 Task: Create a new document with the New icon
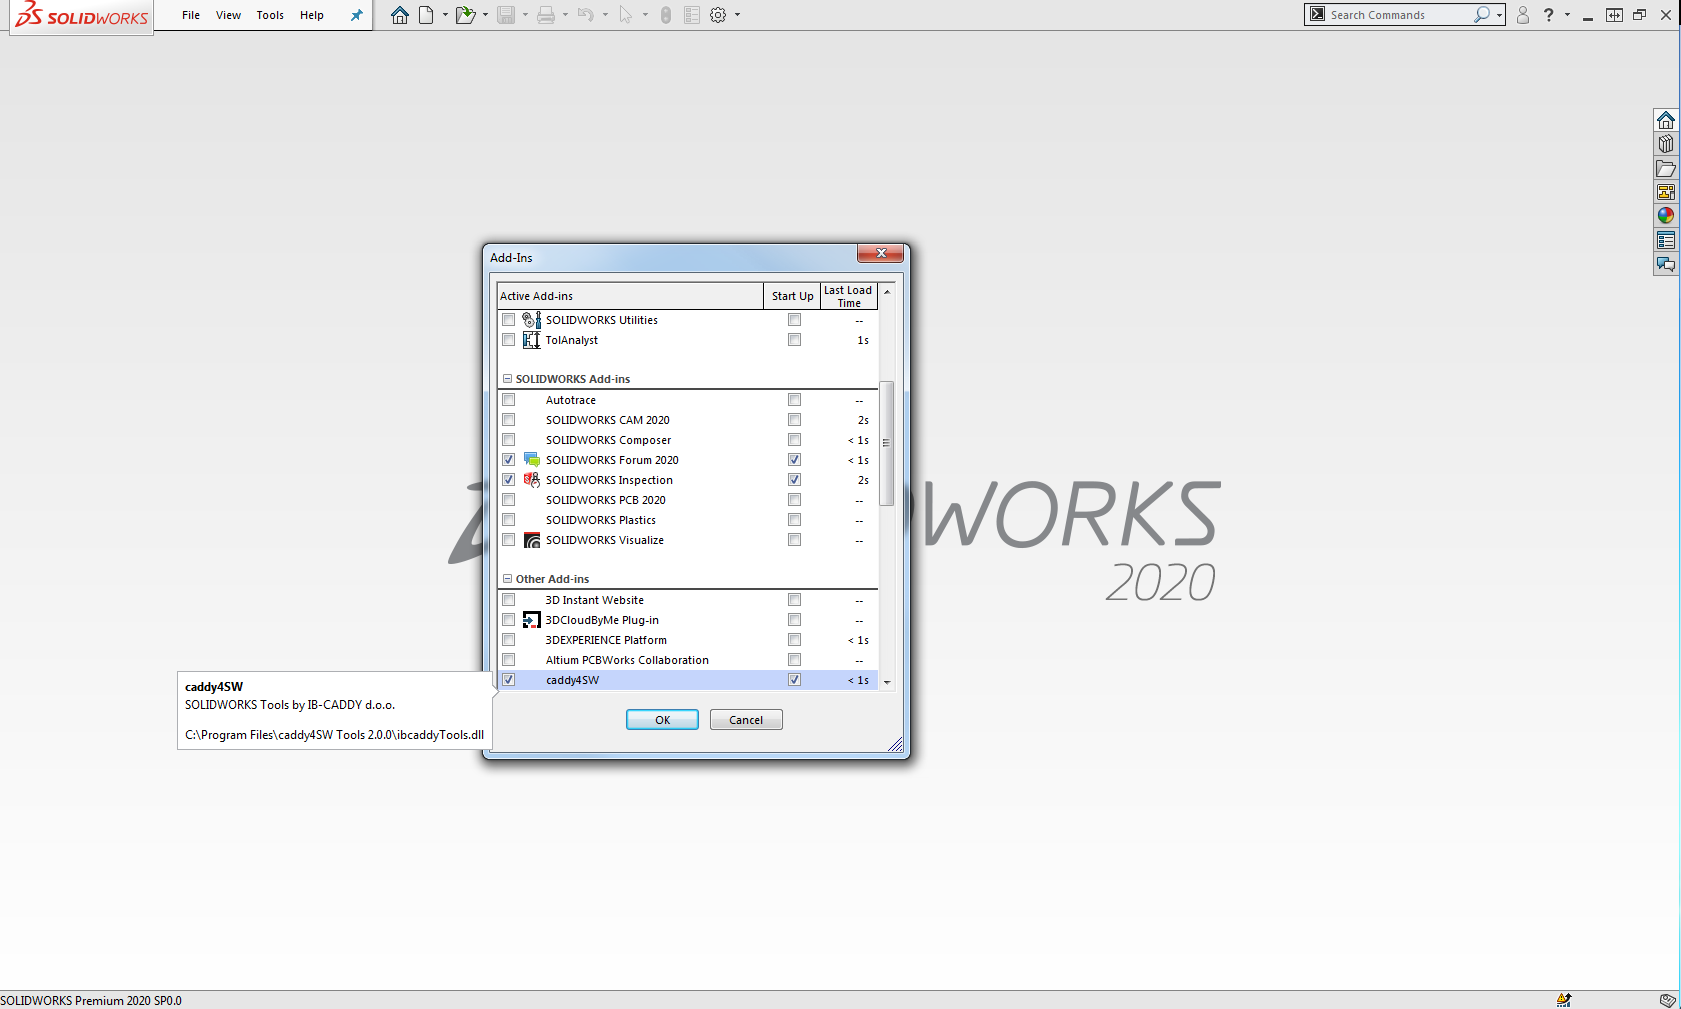click(426, 15)
